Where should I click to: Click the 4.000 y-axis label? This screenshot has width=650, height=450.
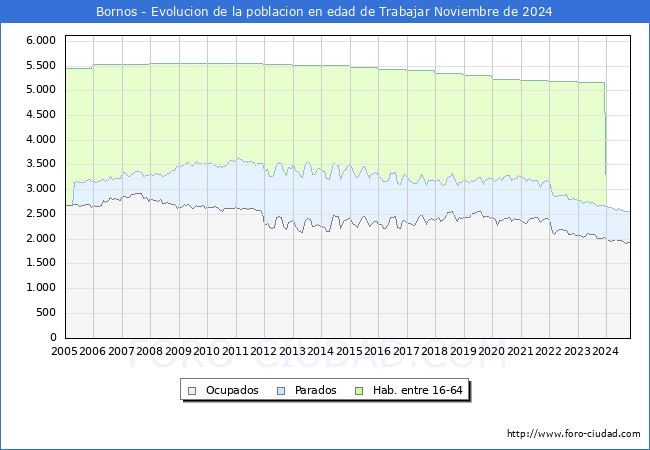pyautogui.click(x=41, y=139)
